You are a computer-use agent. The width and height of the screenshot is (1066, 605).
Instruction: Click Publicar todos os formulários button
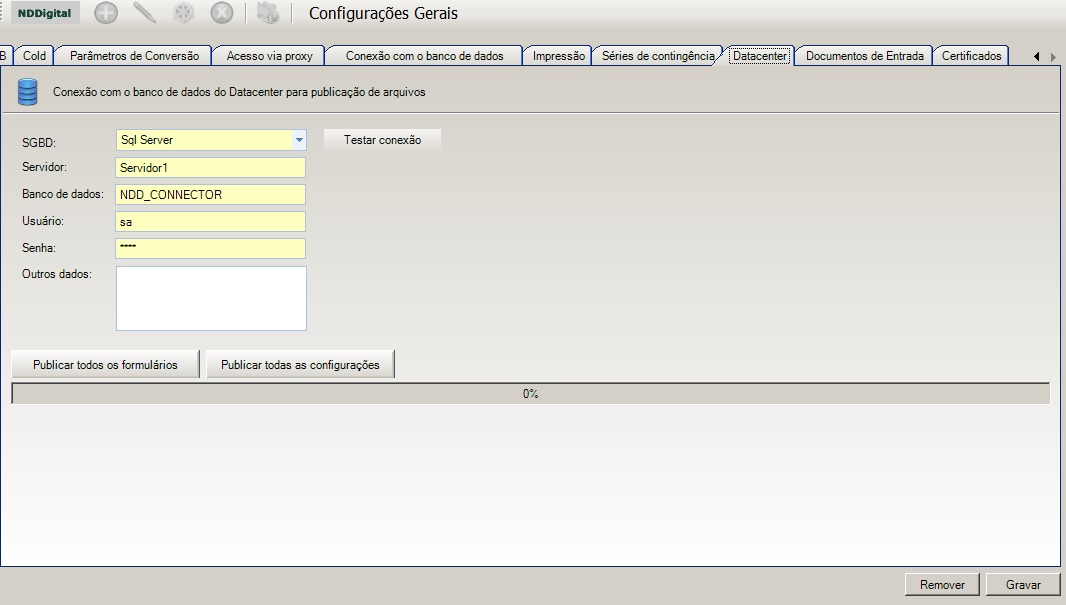click(x=105, y=365)
